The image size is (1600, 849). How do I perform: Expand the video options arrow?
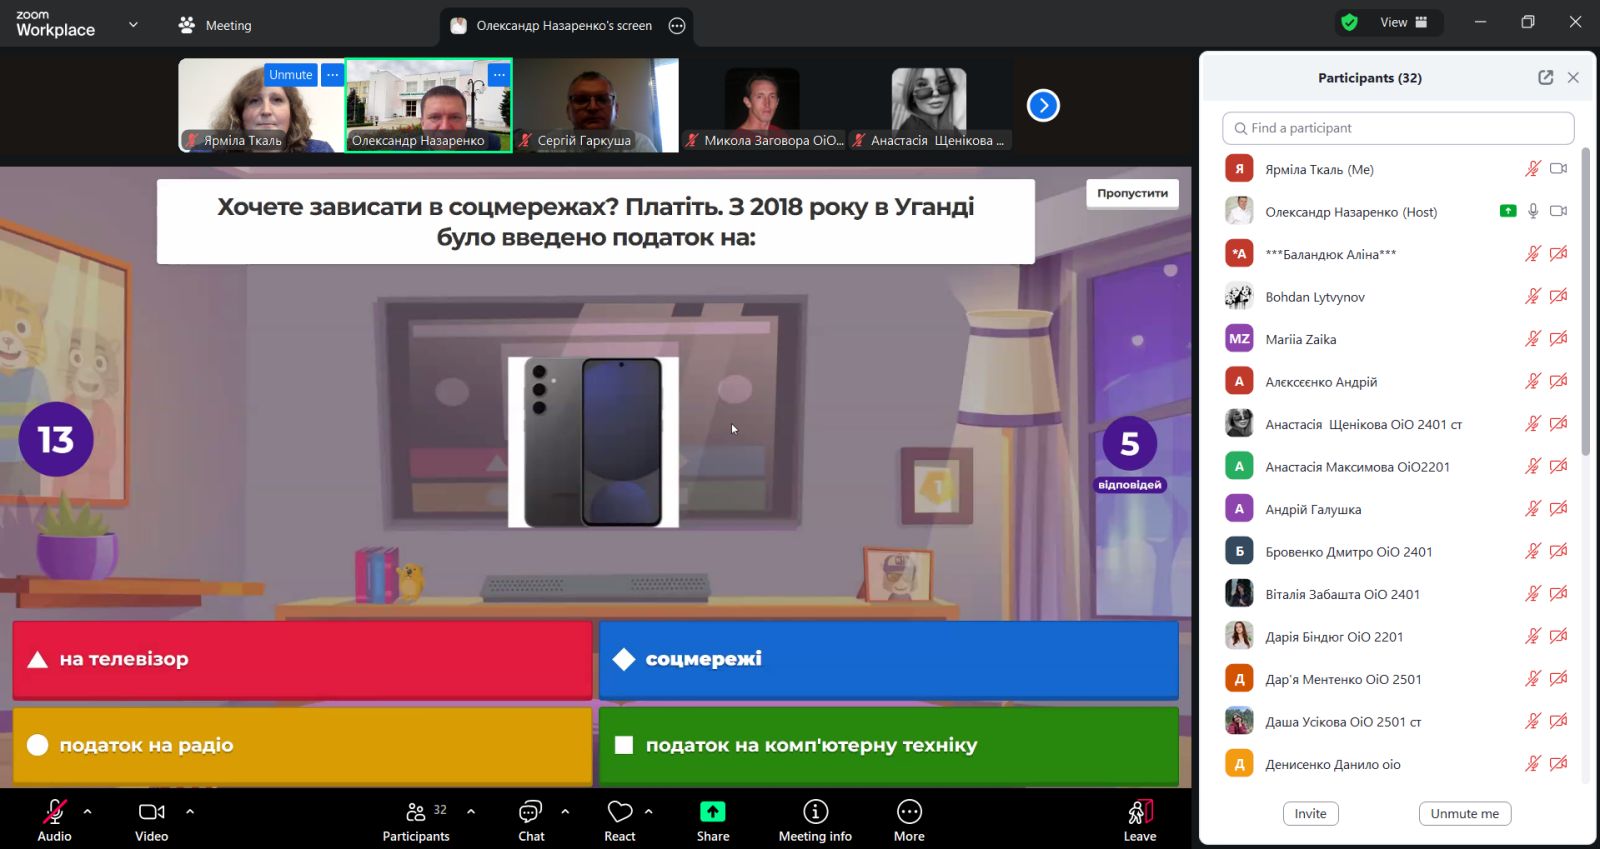click(190, 812)
